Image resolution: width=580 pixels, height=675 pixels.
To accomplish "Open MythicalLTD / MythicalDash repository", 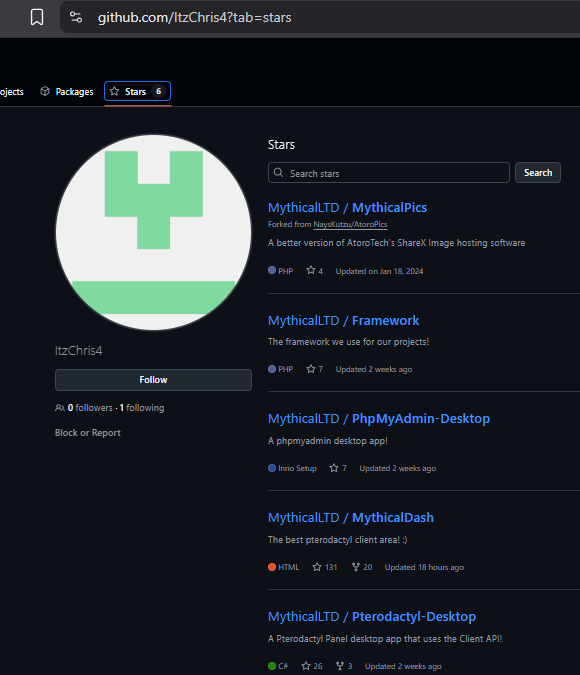I will click(350, 517).
